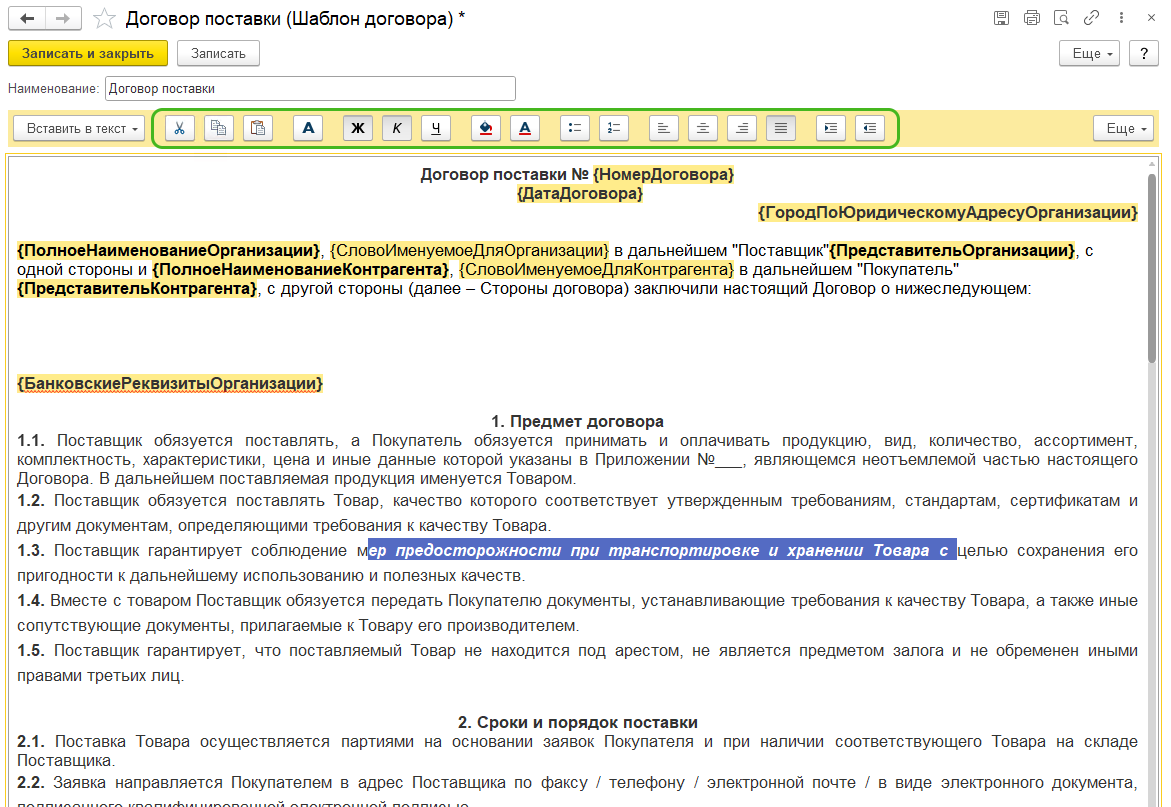This screenshot has height=807, width=1171.
Task: Toggle bold formatting (Ж)
Action: coord(357,128)
